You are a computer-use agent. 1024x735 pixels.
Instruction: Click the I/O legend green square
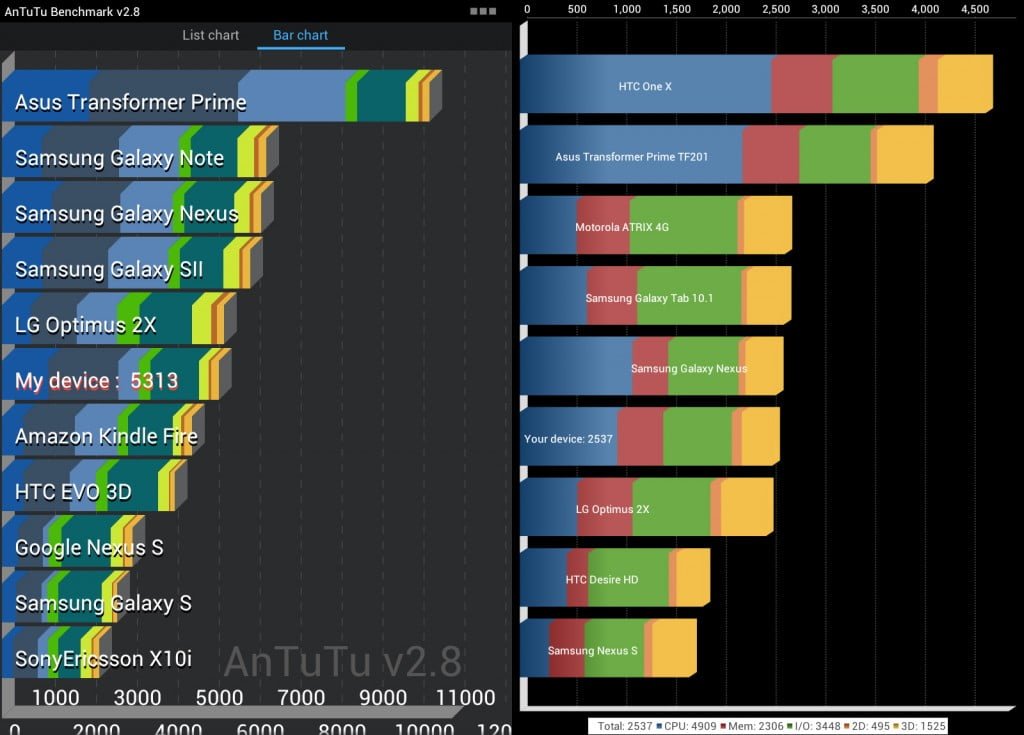tap(789, 727)
